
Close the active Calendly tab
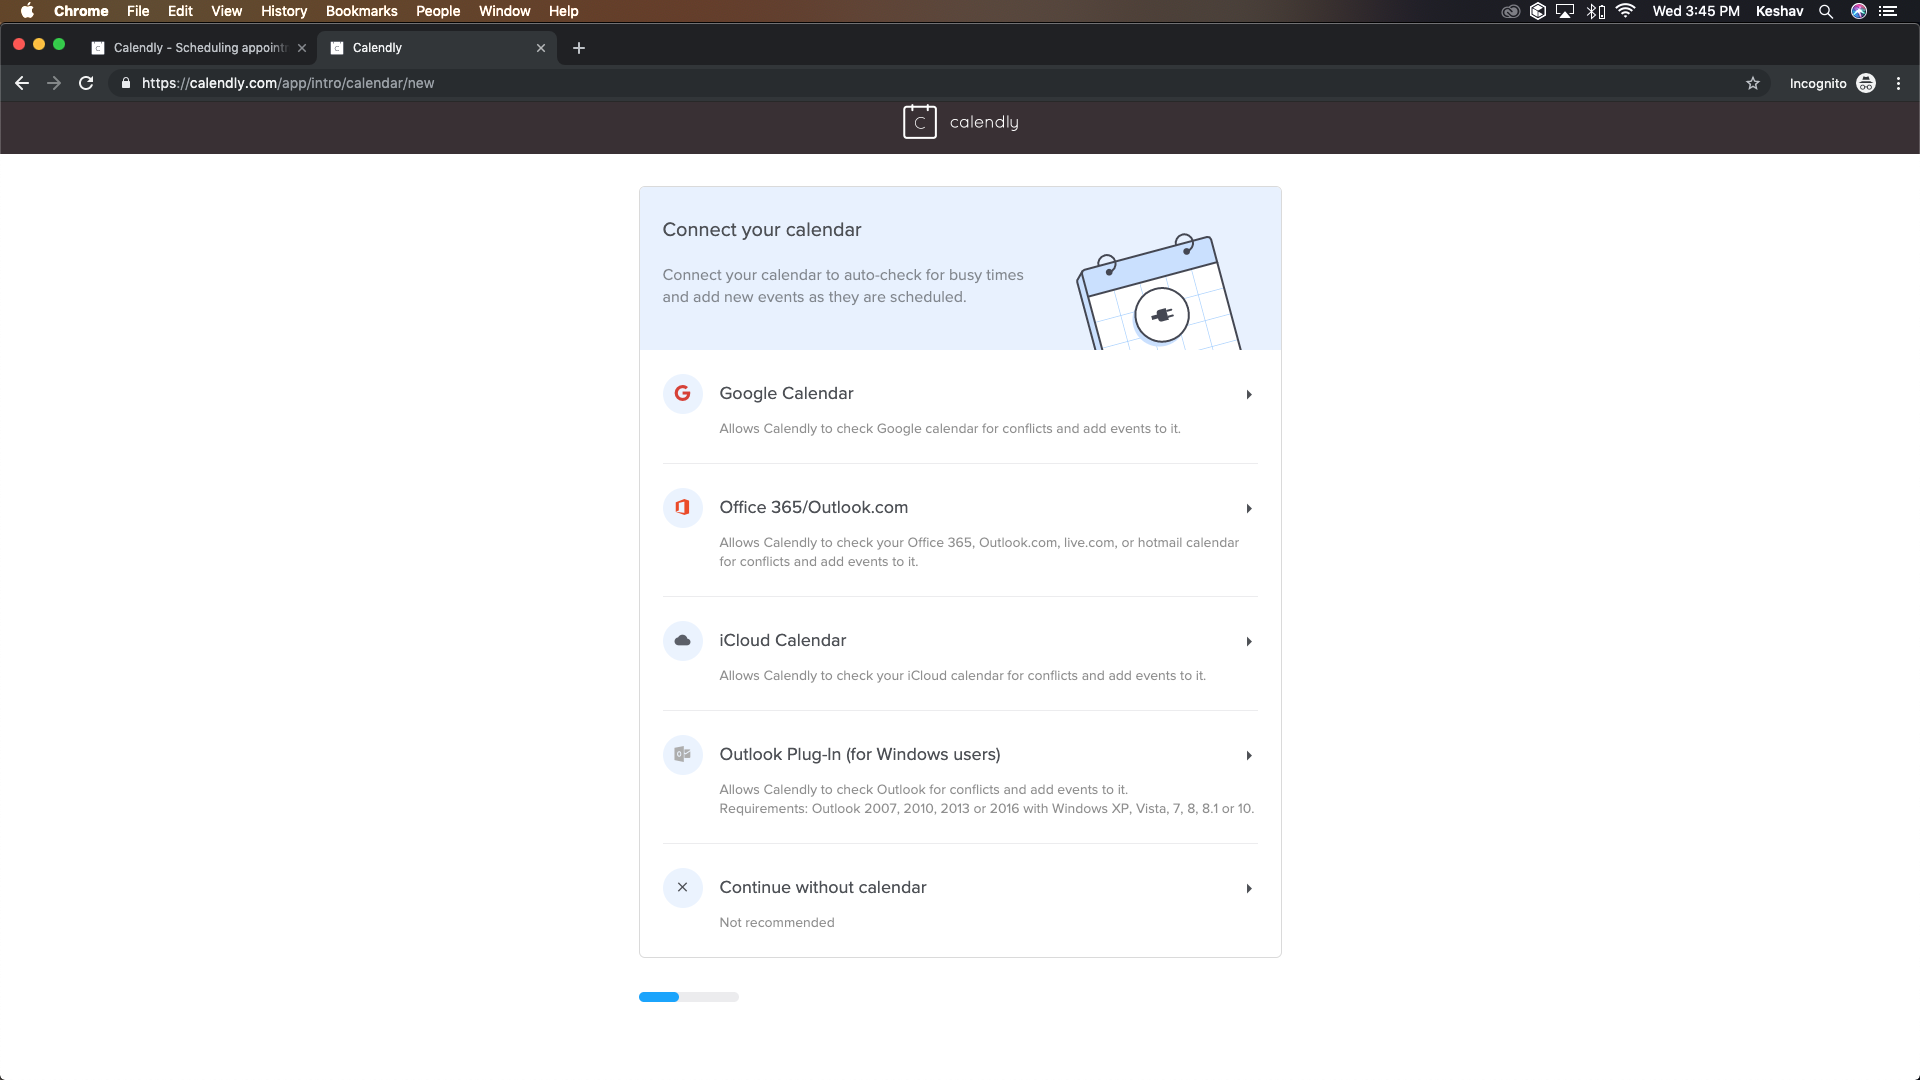[x=541, y=48]
